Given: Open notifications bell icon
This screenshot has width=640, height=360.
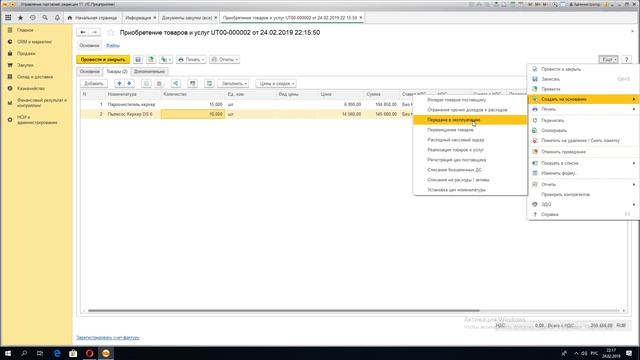Looking at the screenshot, I should tap(57, 18).
